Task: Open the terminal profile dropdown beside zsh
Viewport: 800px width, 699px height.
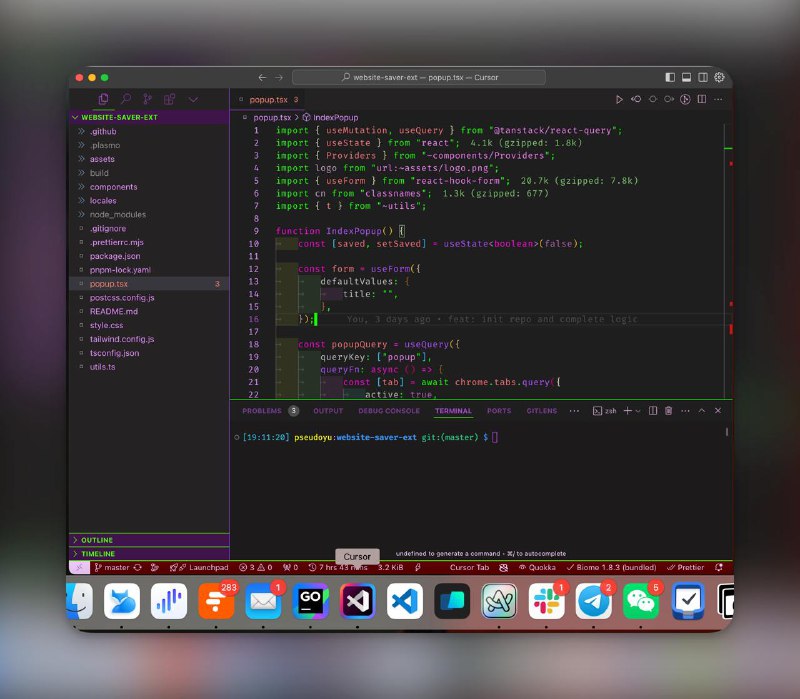Action: click(637, 410)
